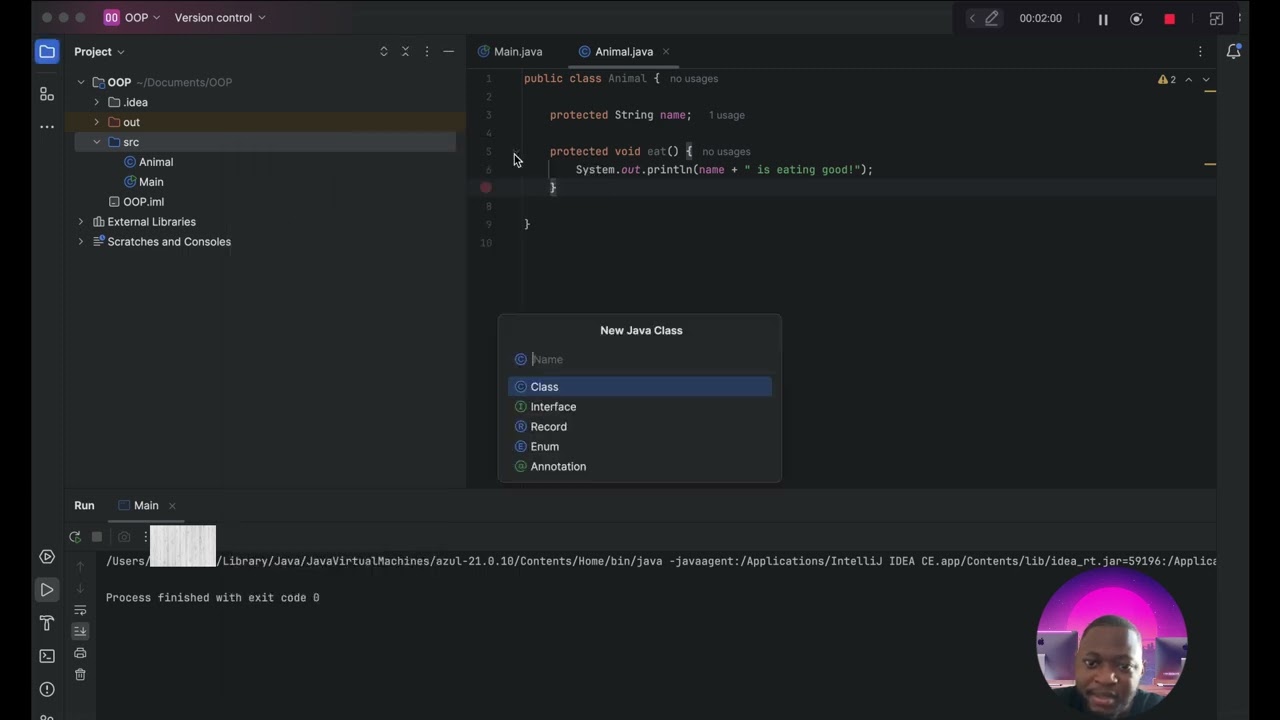Open the Problems tool window icon
Viewport: 1280px width, 720px height.
(x=47, y=690)
